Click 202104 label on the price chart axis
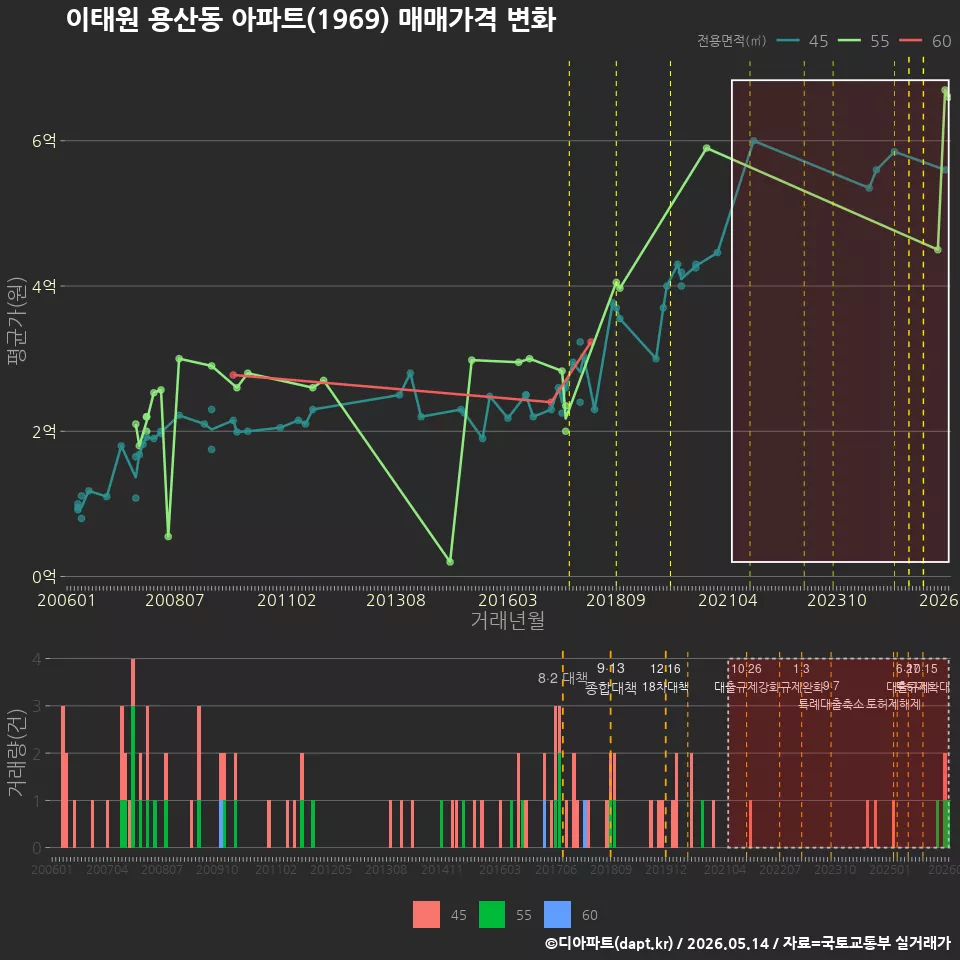The width and height of the screenshot is (960, 960). click(728, 600)
